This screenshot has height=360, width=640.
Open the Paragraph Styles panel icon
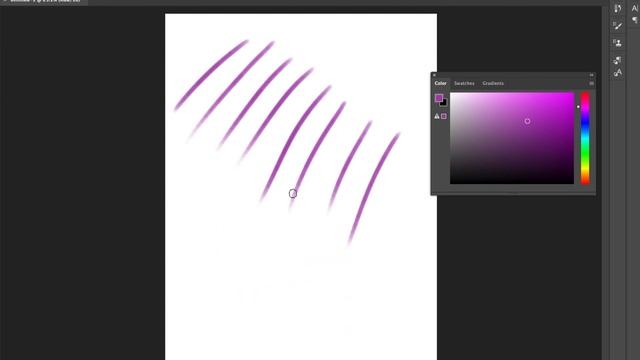(617, 60)
